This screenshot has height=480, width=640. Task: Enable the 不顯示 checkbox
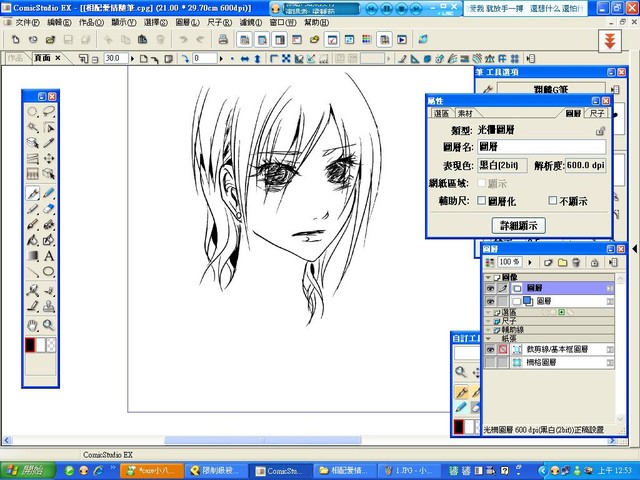click(x=553, y=200)
